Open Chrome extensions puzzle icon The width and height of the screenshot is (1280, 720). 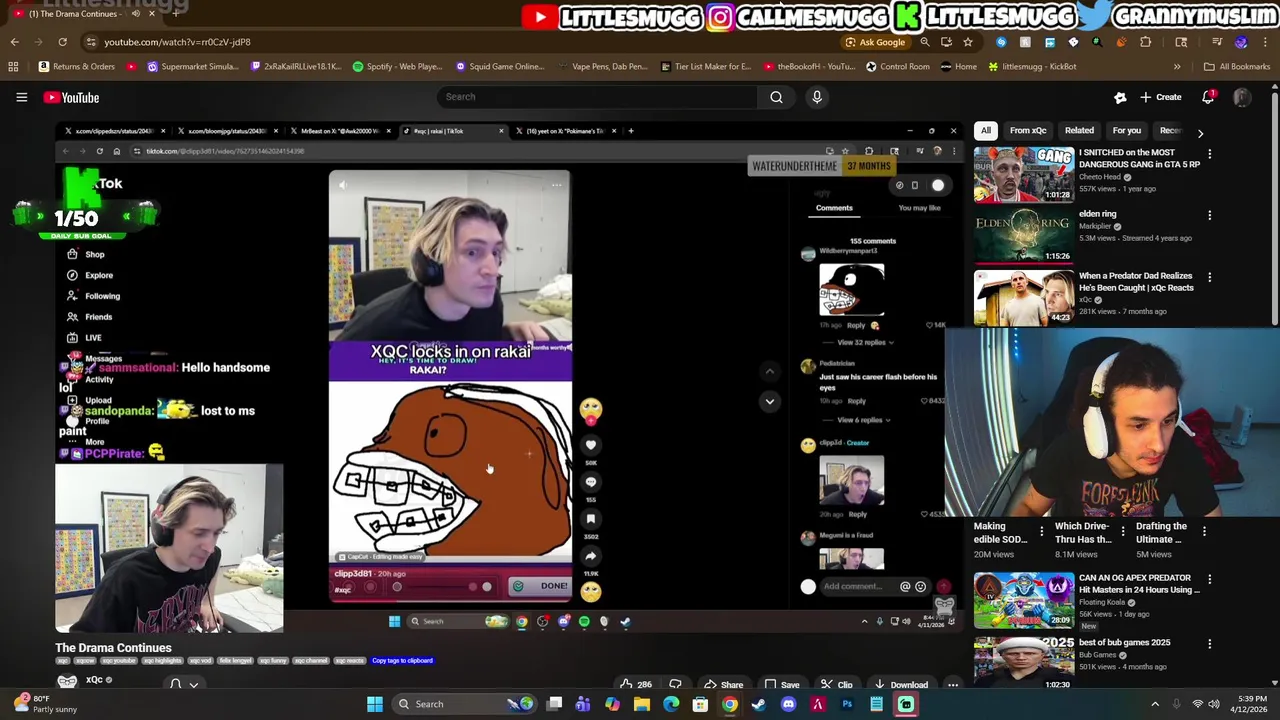tap(1146, 42)
